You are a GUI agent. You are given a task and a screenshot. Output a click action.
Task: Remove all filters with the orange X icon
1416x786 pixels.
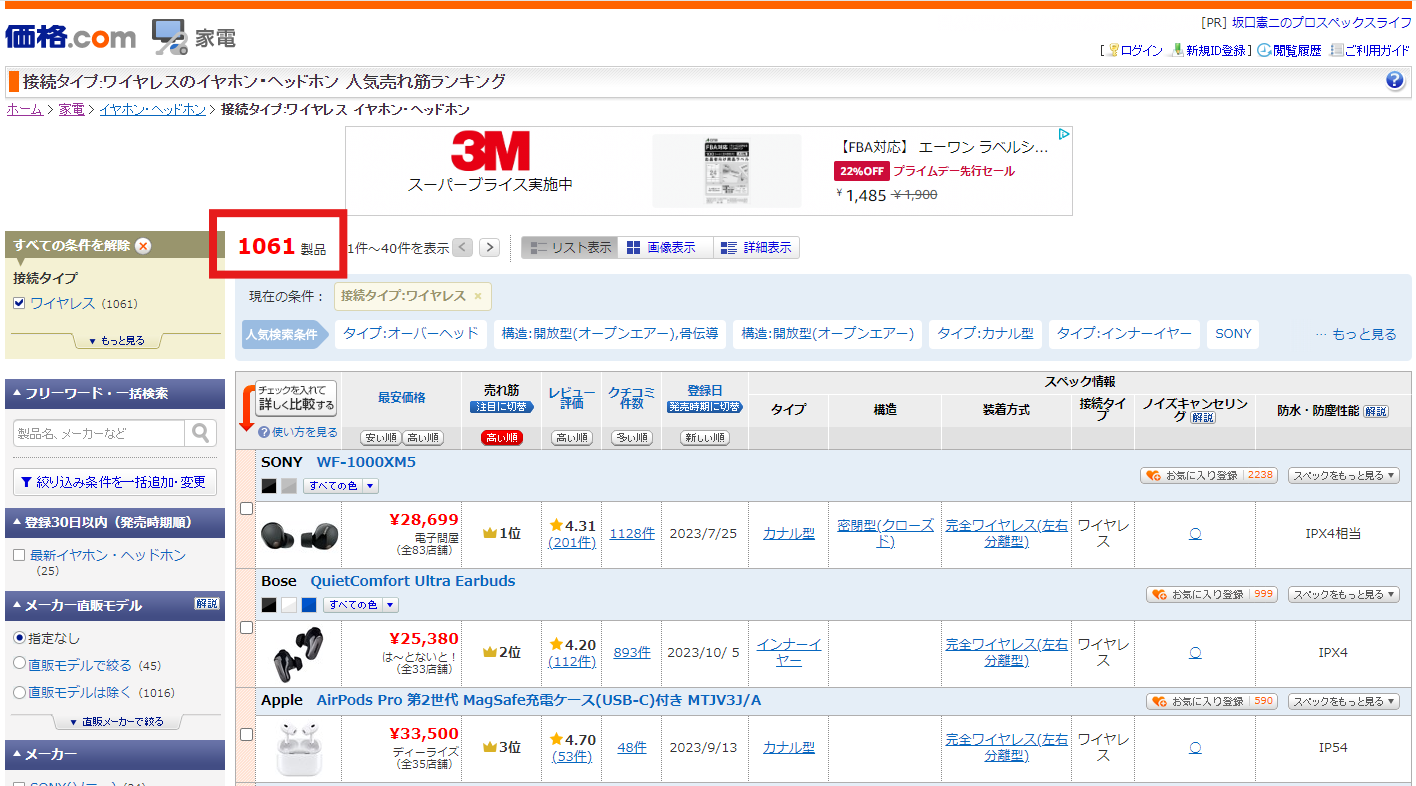click(x=143, y=246)
